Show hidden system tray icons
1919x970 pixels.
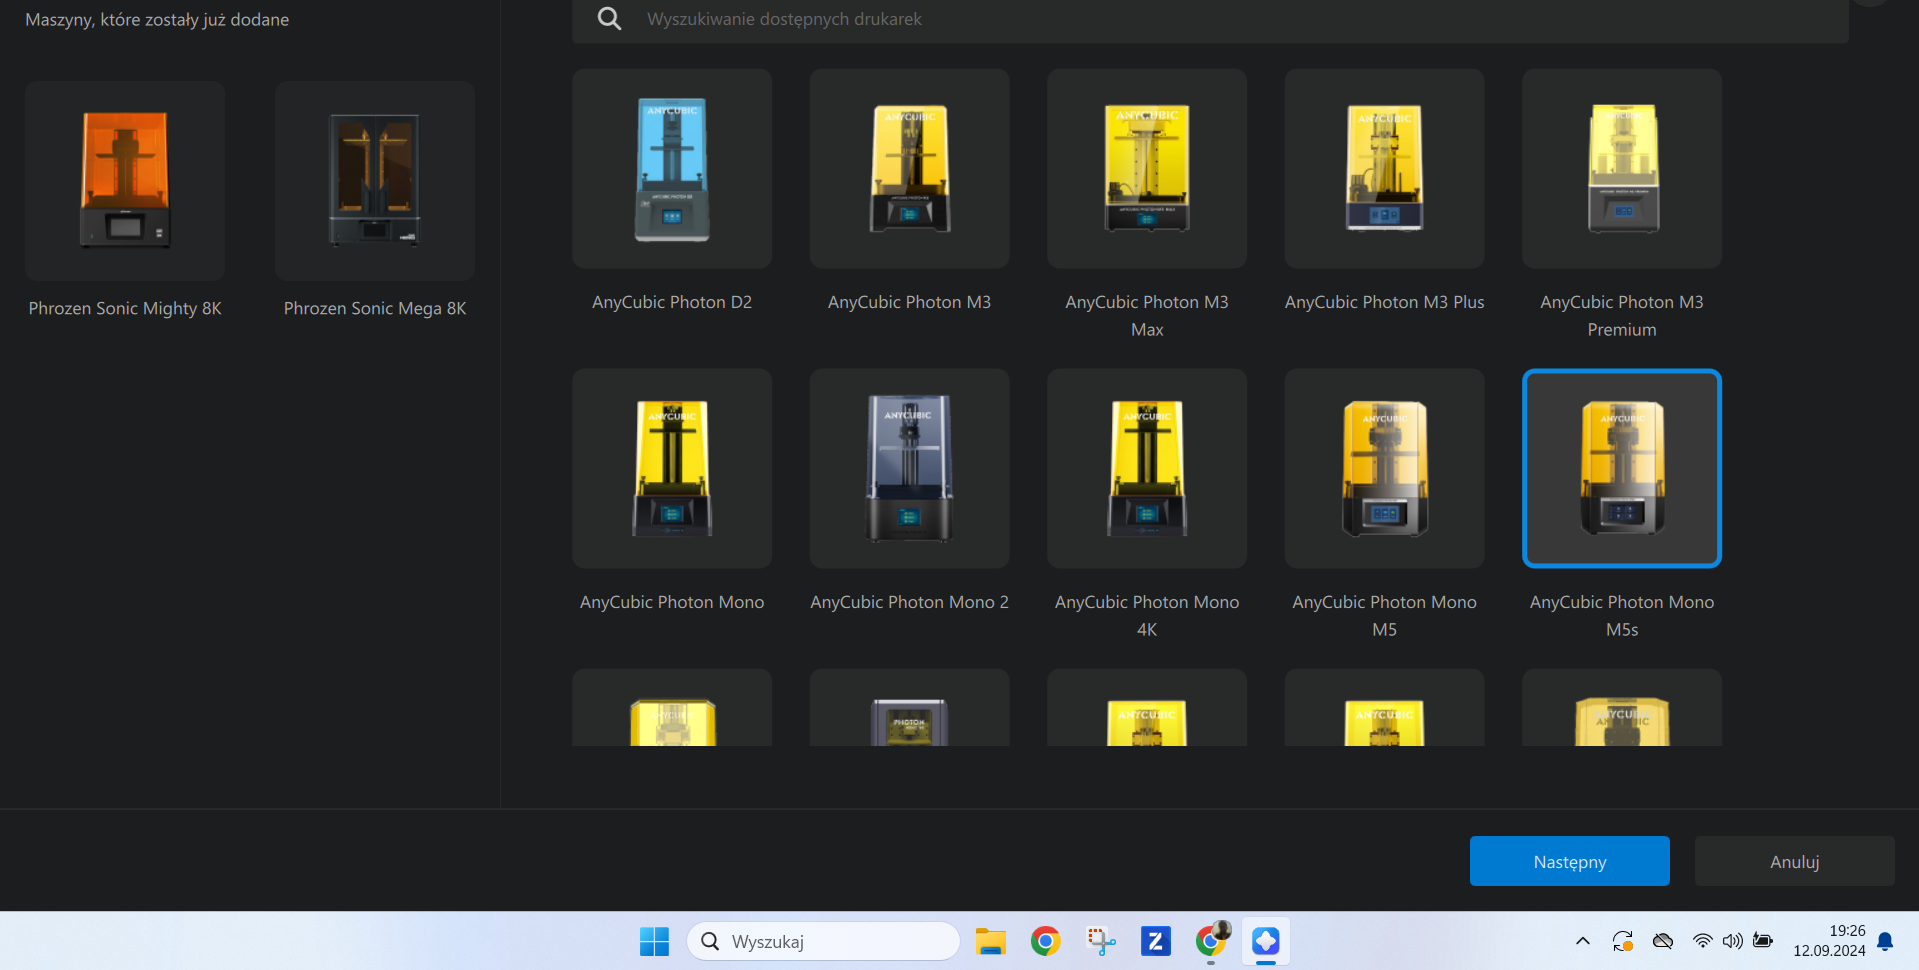click(1583, 941)
